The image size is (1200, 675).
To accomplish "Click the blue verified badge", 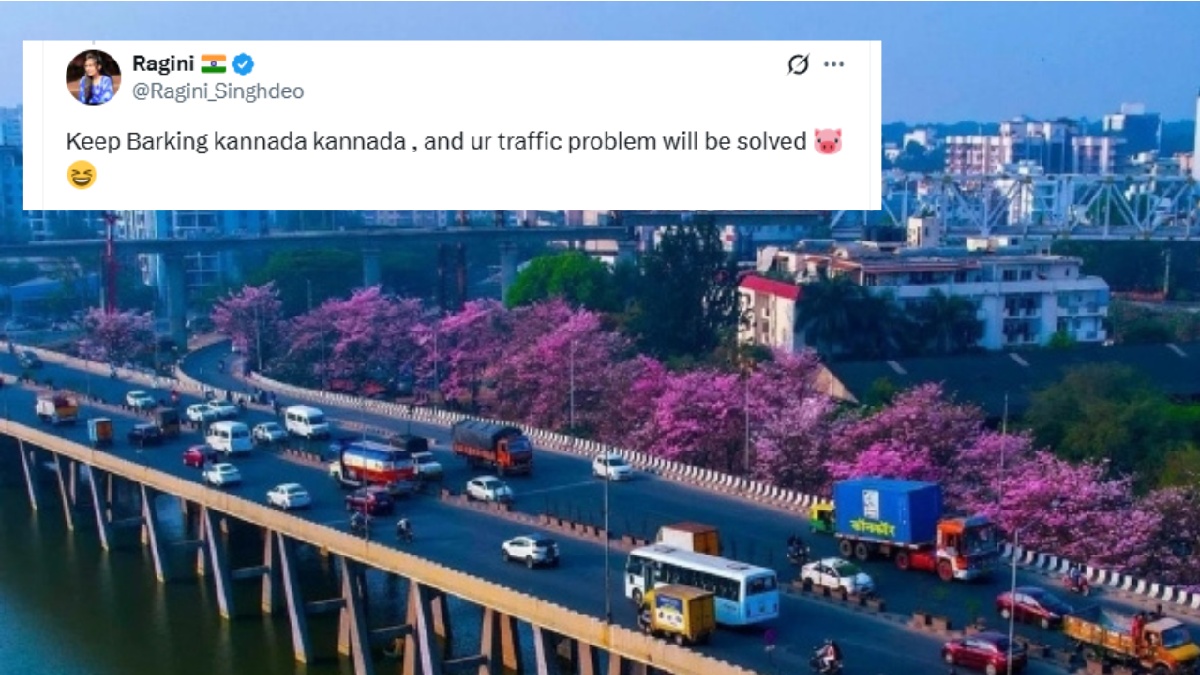I will [x=243, y=65].
